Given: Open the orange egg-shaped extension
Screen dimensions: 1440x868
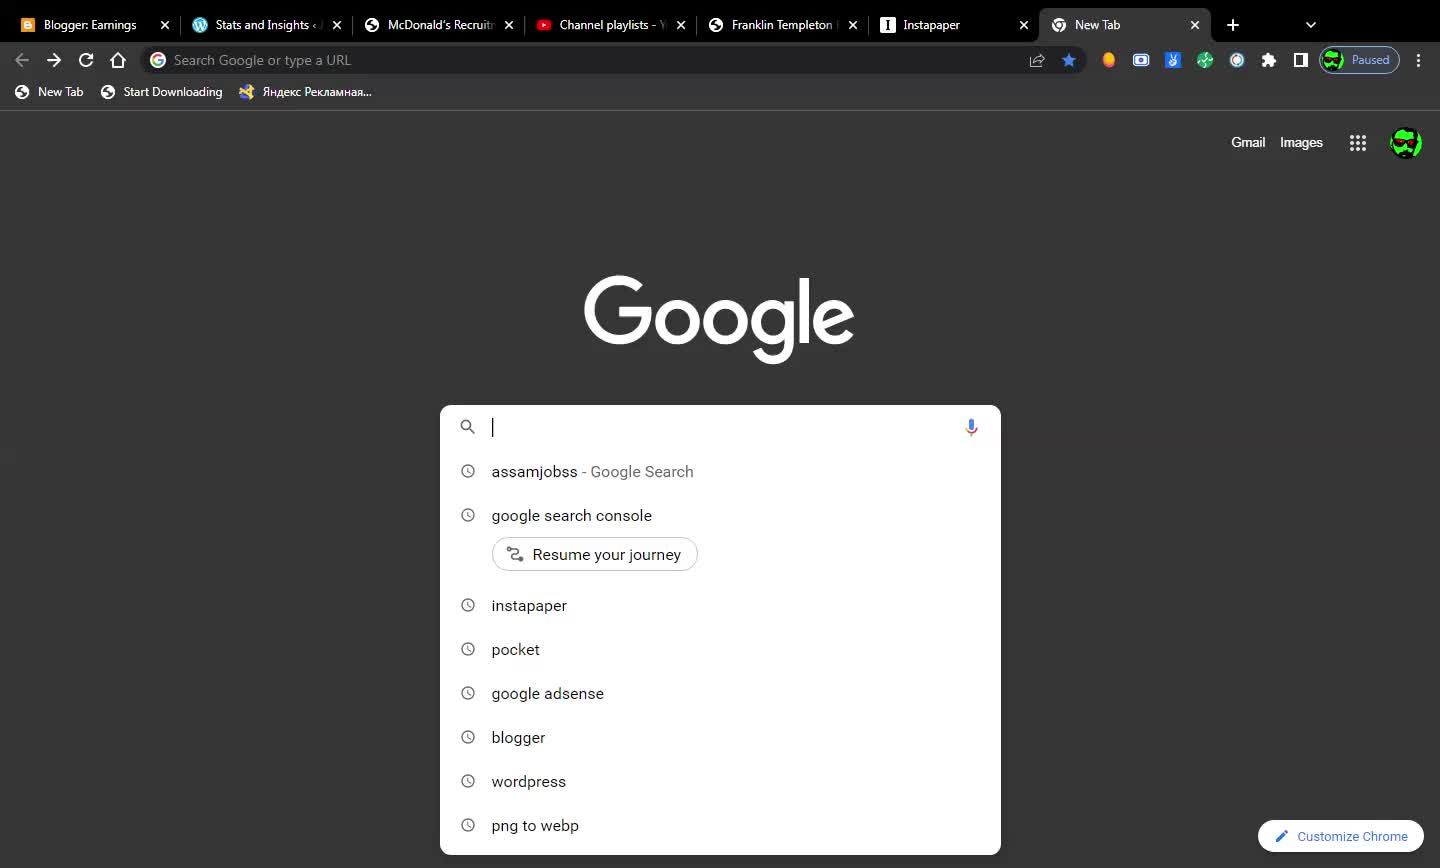Looking at the screenshot, I should tap(1109, 60).
